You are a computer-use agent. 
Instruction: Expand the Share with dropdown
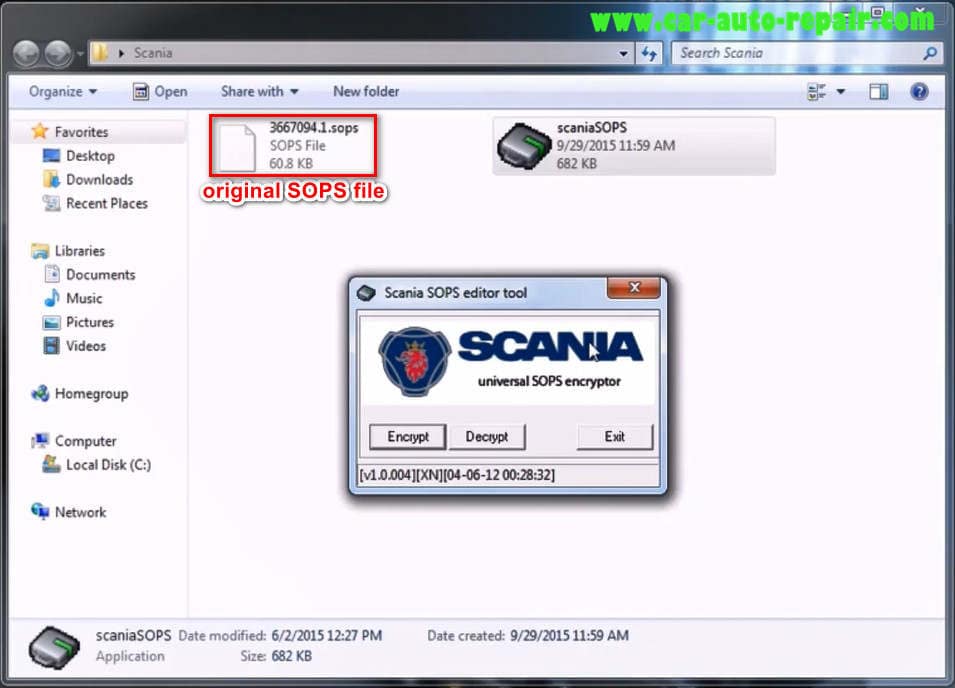coord(258,91)
